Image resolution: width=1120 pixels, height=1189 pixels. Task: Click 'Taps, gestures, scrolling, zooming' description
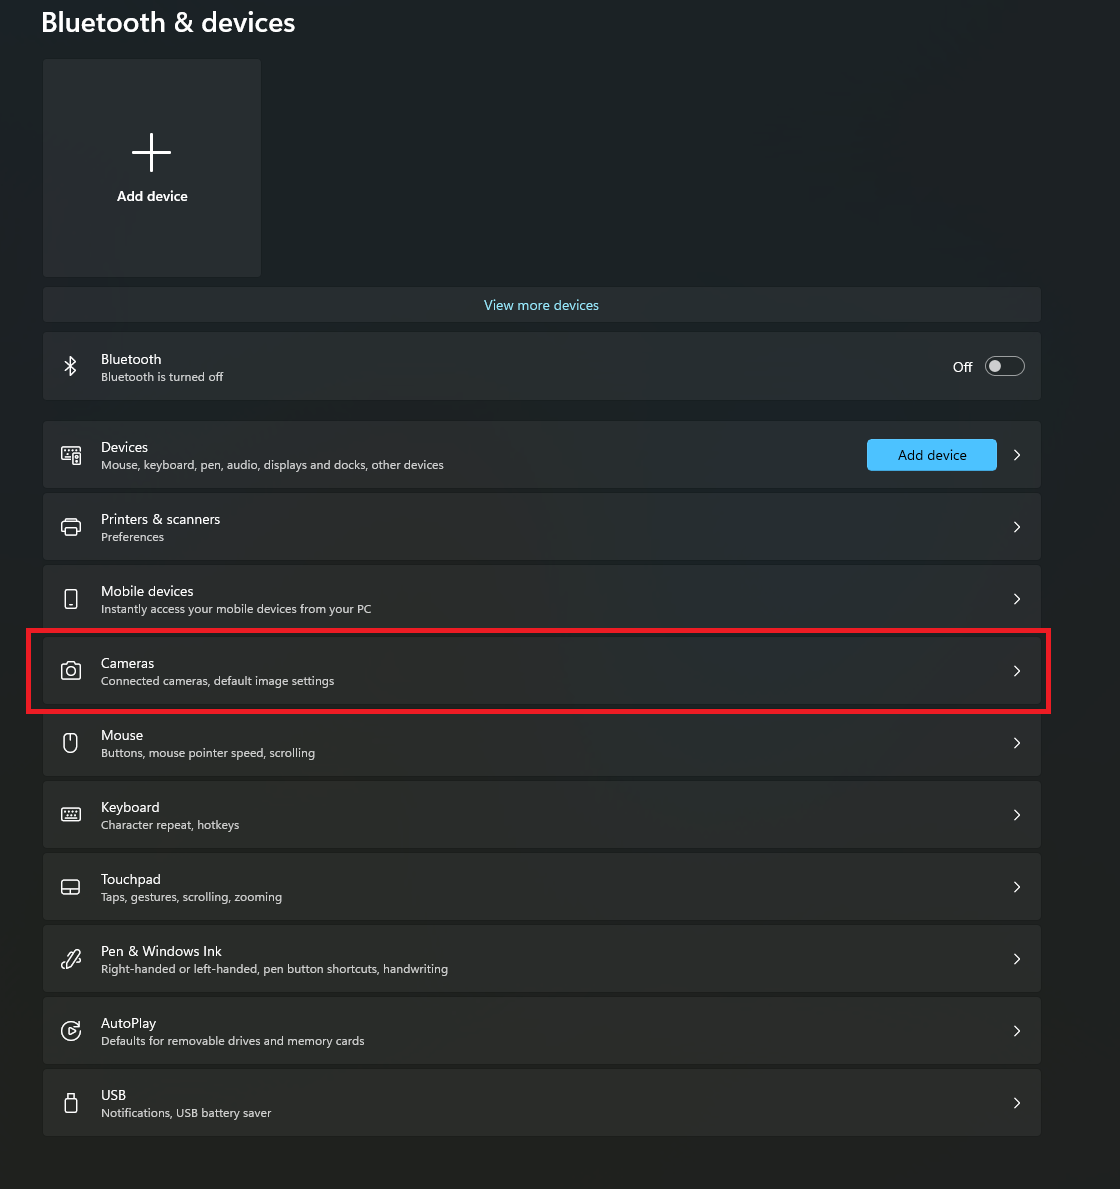coord(191,897)
